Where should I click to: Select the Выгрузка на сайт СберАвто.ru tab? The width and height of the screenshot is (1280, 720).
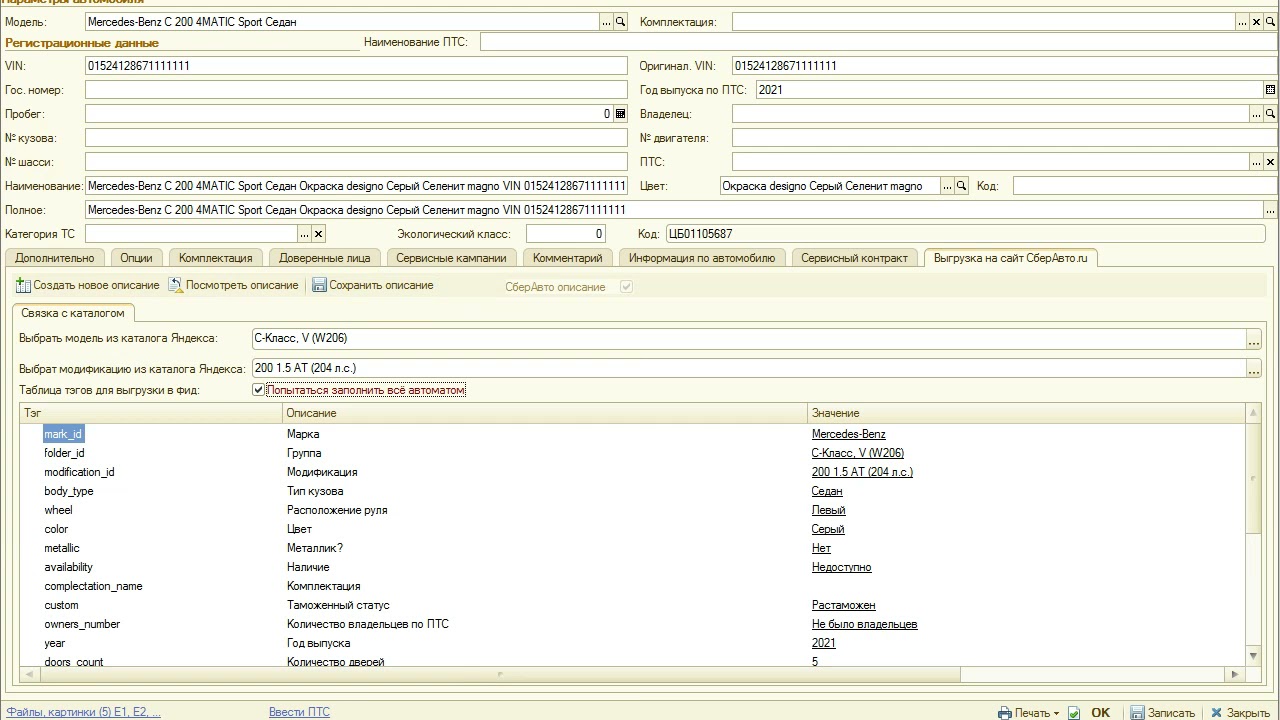(x=1011, y=258)
